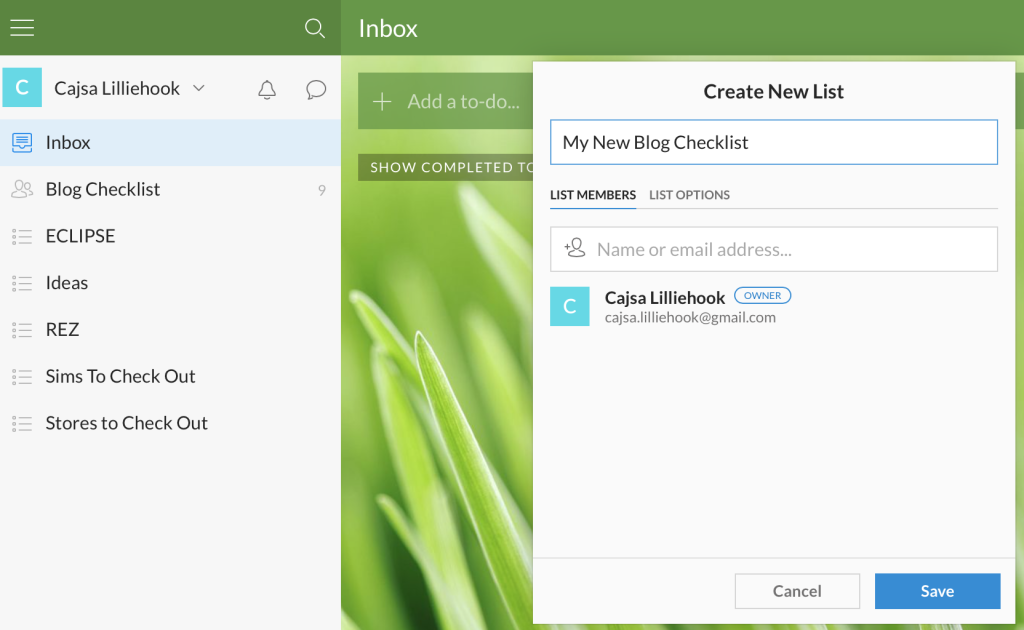This screenshot has height=630, width=1024.
Task: Open the Inbox list in sidebar
Action: 68,142
